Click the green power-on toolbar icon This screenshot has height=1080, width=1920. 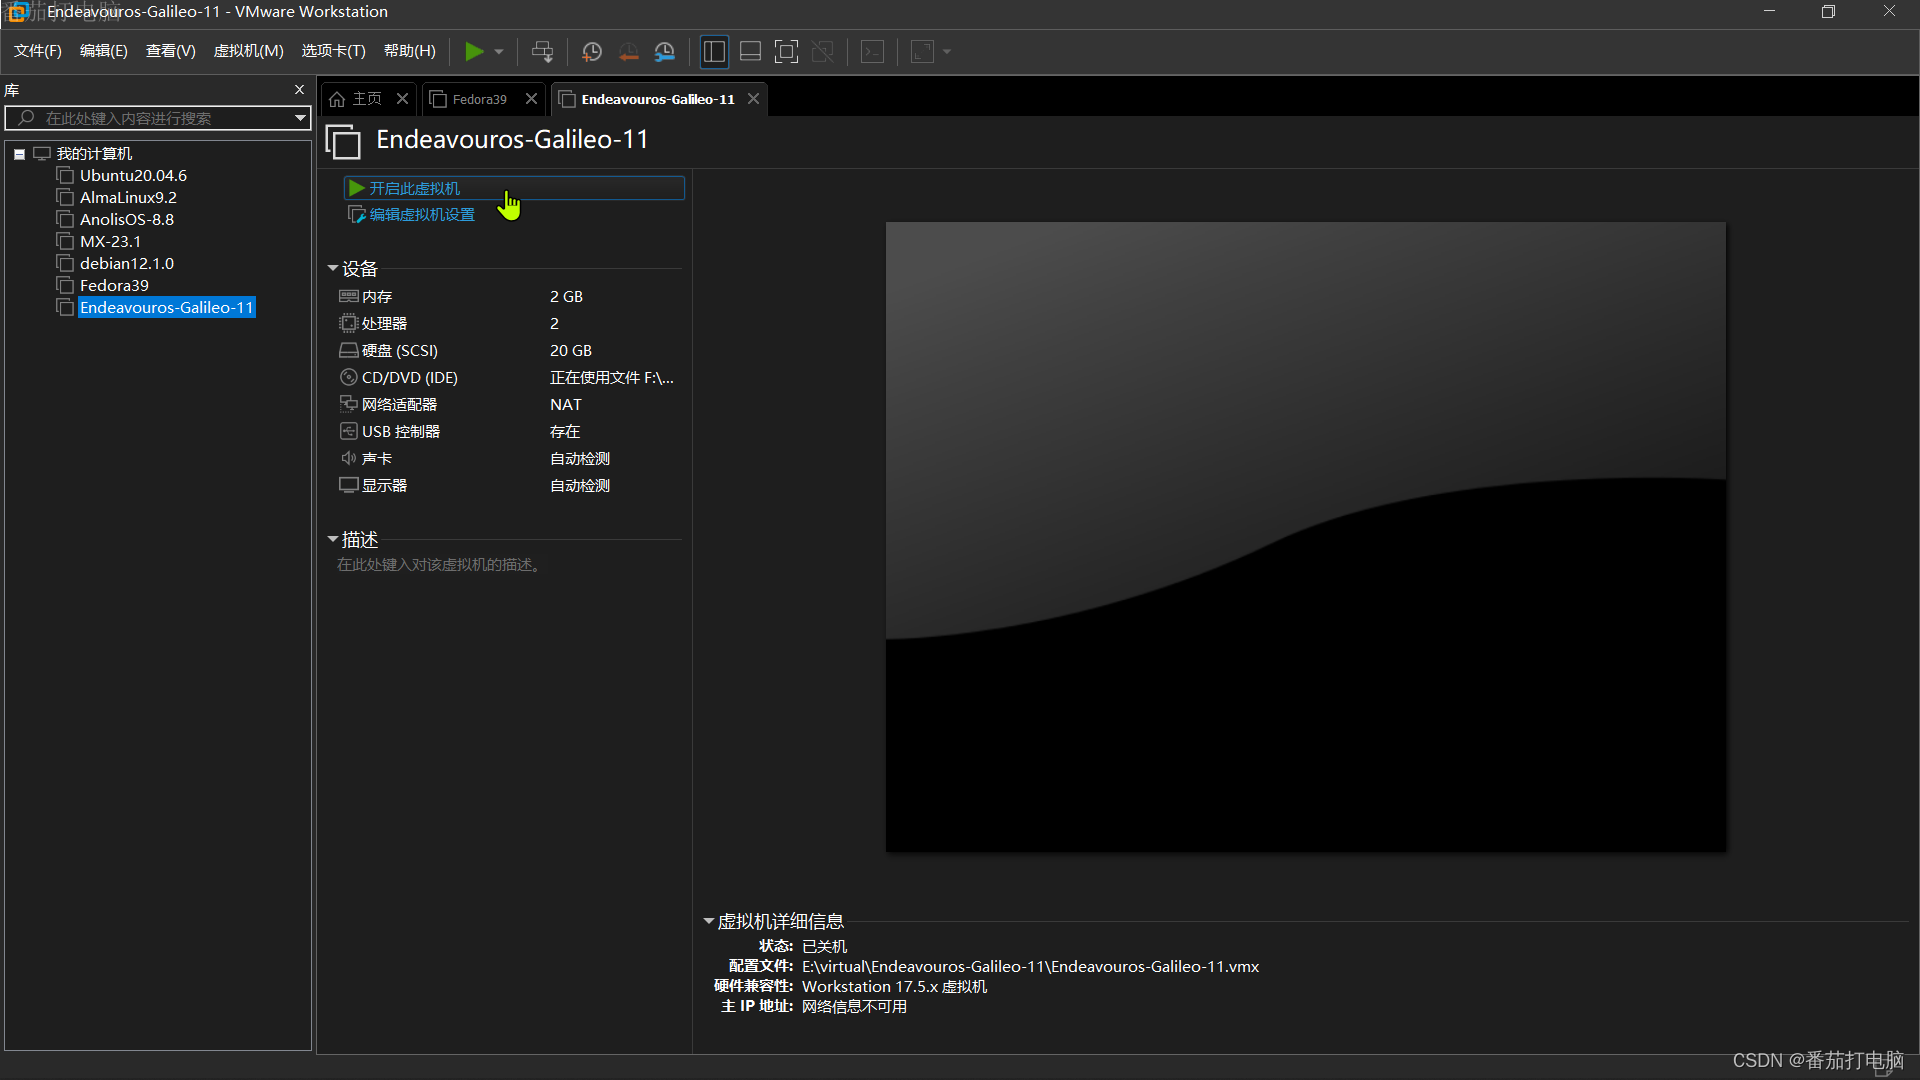pos(474,52)
